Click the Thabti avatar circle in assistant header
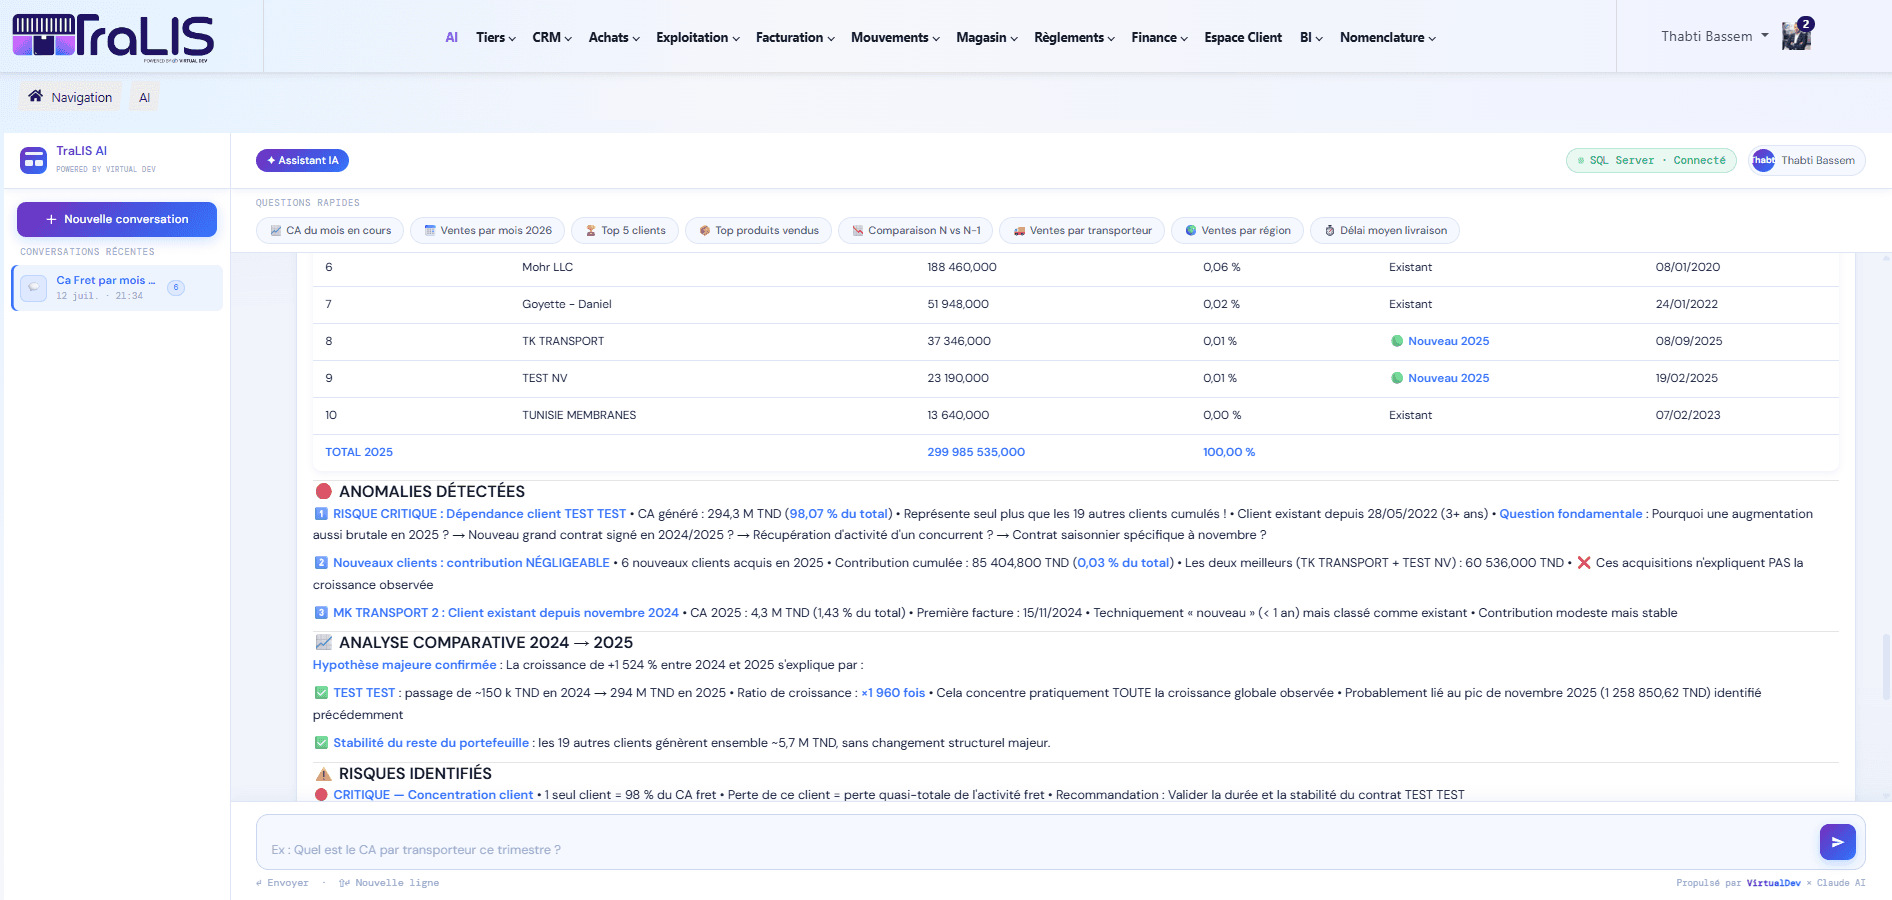 pos(1763,160)
